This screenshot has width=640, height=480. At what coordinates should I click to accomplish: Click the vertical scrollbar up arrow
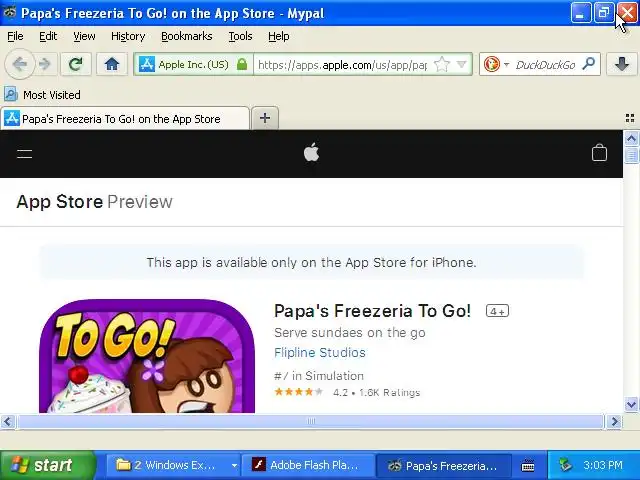coord(631,139)
